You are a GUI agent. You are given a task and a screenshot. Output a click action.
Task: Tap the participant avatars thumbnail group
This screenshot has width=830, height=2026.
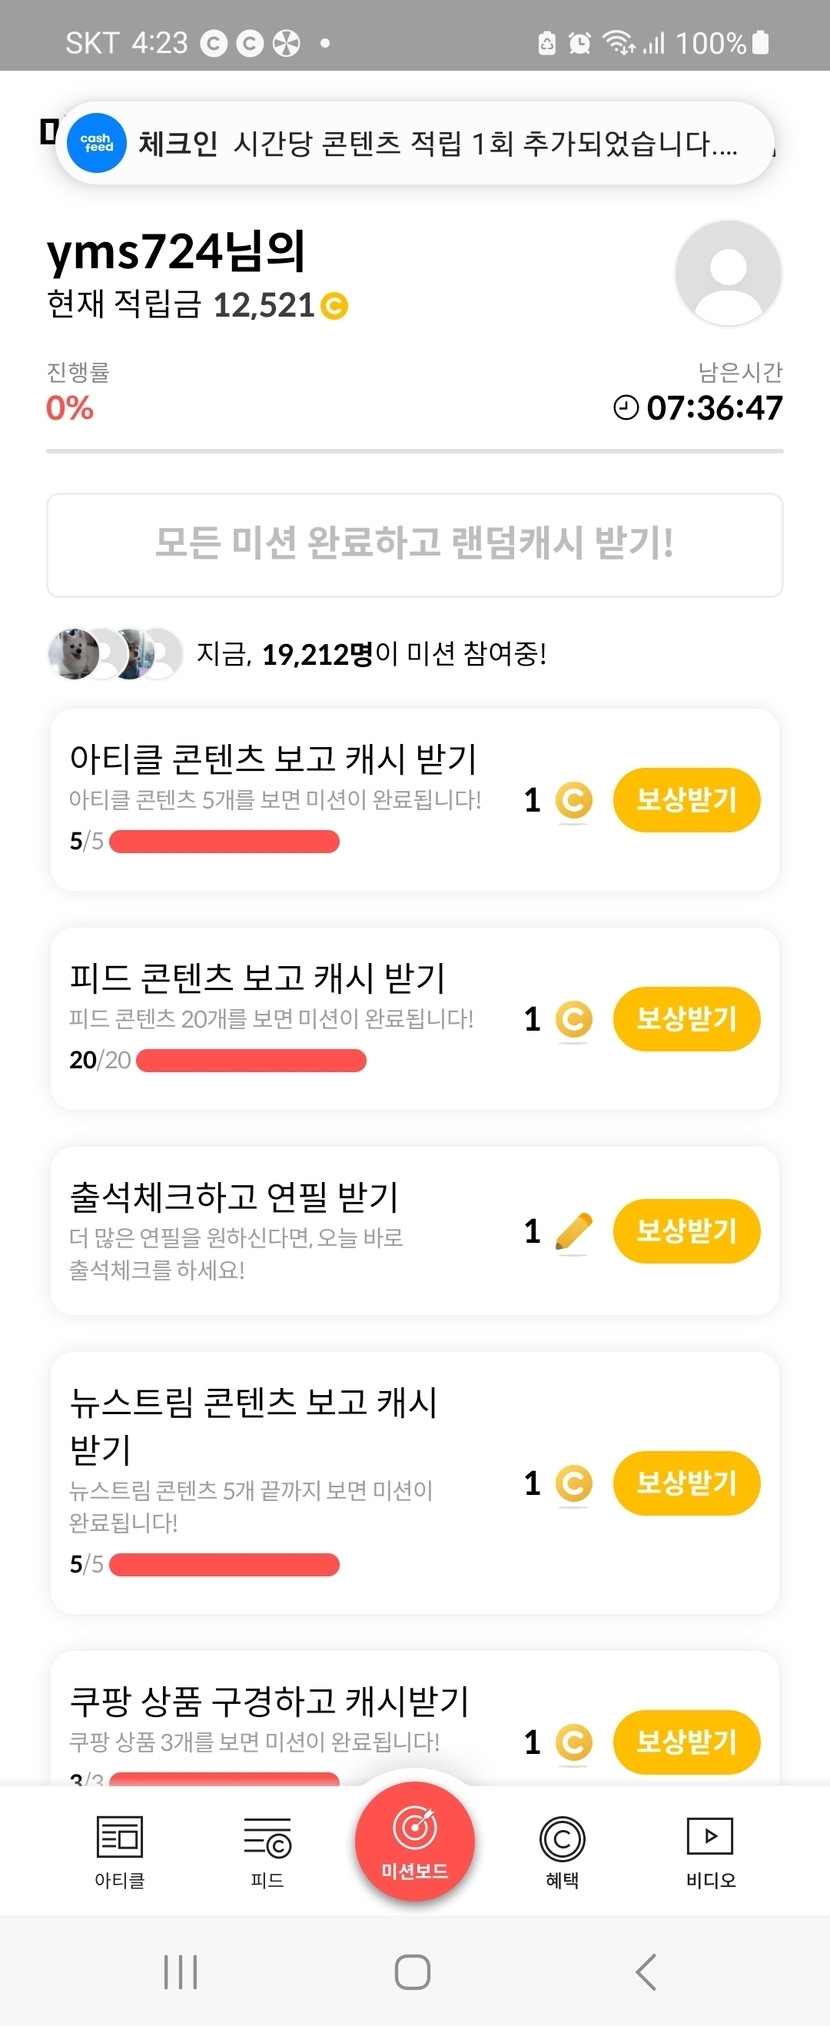(115, 654)
